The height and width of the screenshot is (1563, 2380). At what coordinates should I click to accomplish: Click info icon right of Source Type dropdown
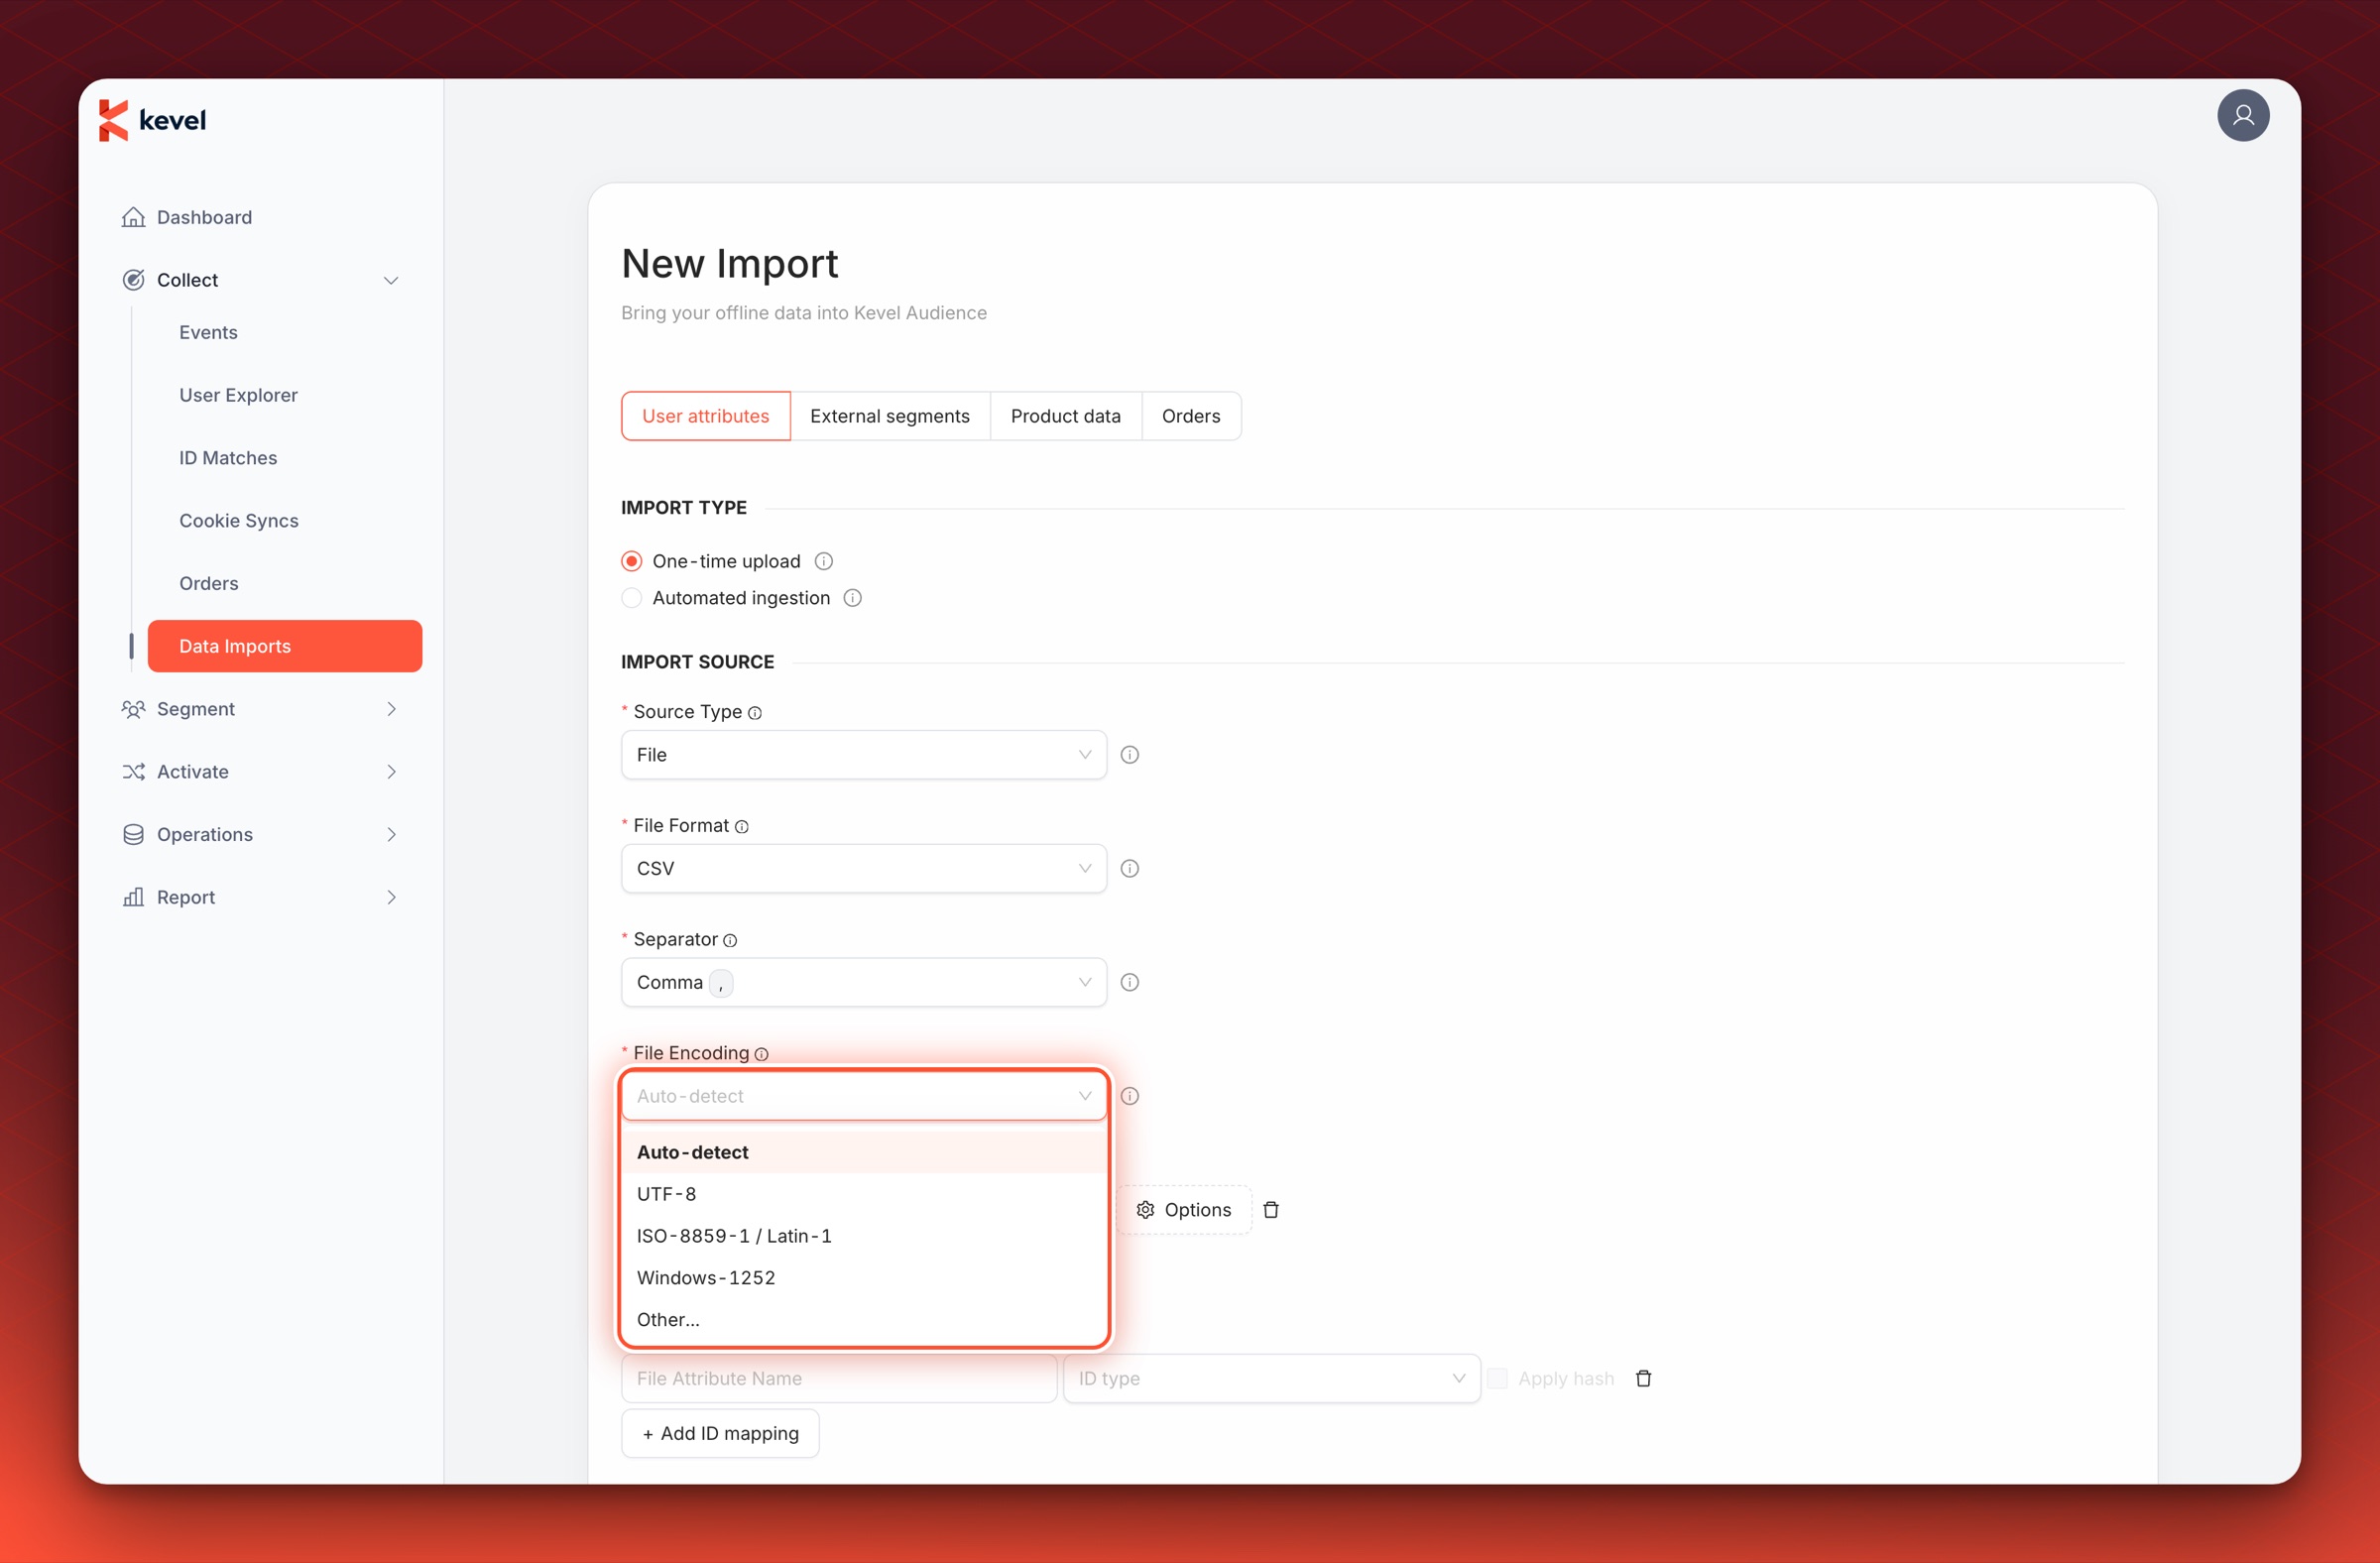click(1129, 755)
